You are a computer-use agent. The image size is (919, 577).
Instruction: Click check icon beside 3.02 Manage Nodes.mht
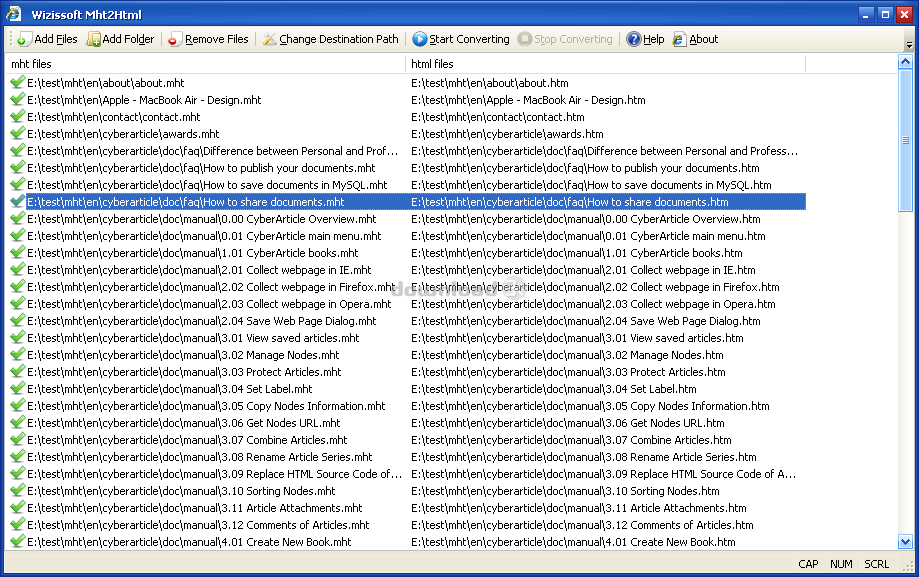click(x=18, y=354)
